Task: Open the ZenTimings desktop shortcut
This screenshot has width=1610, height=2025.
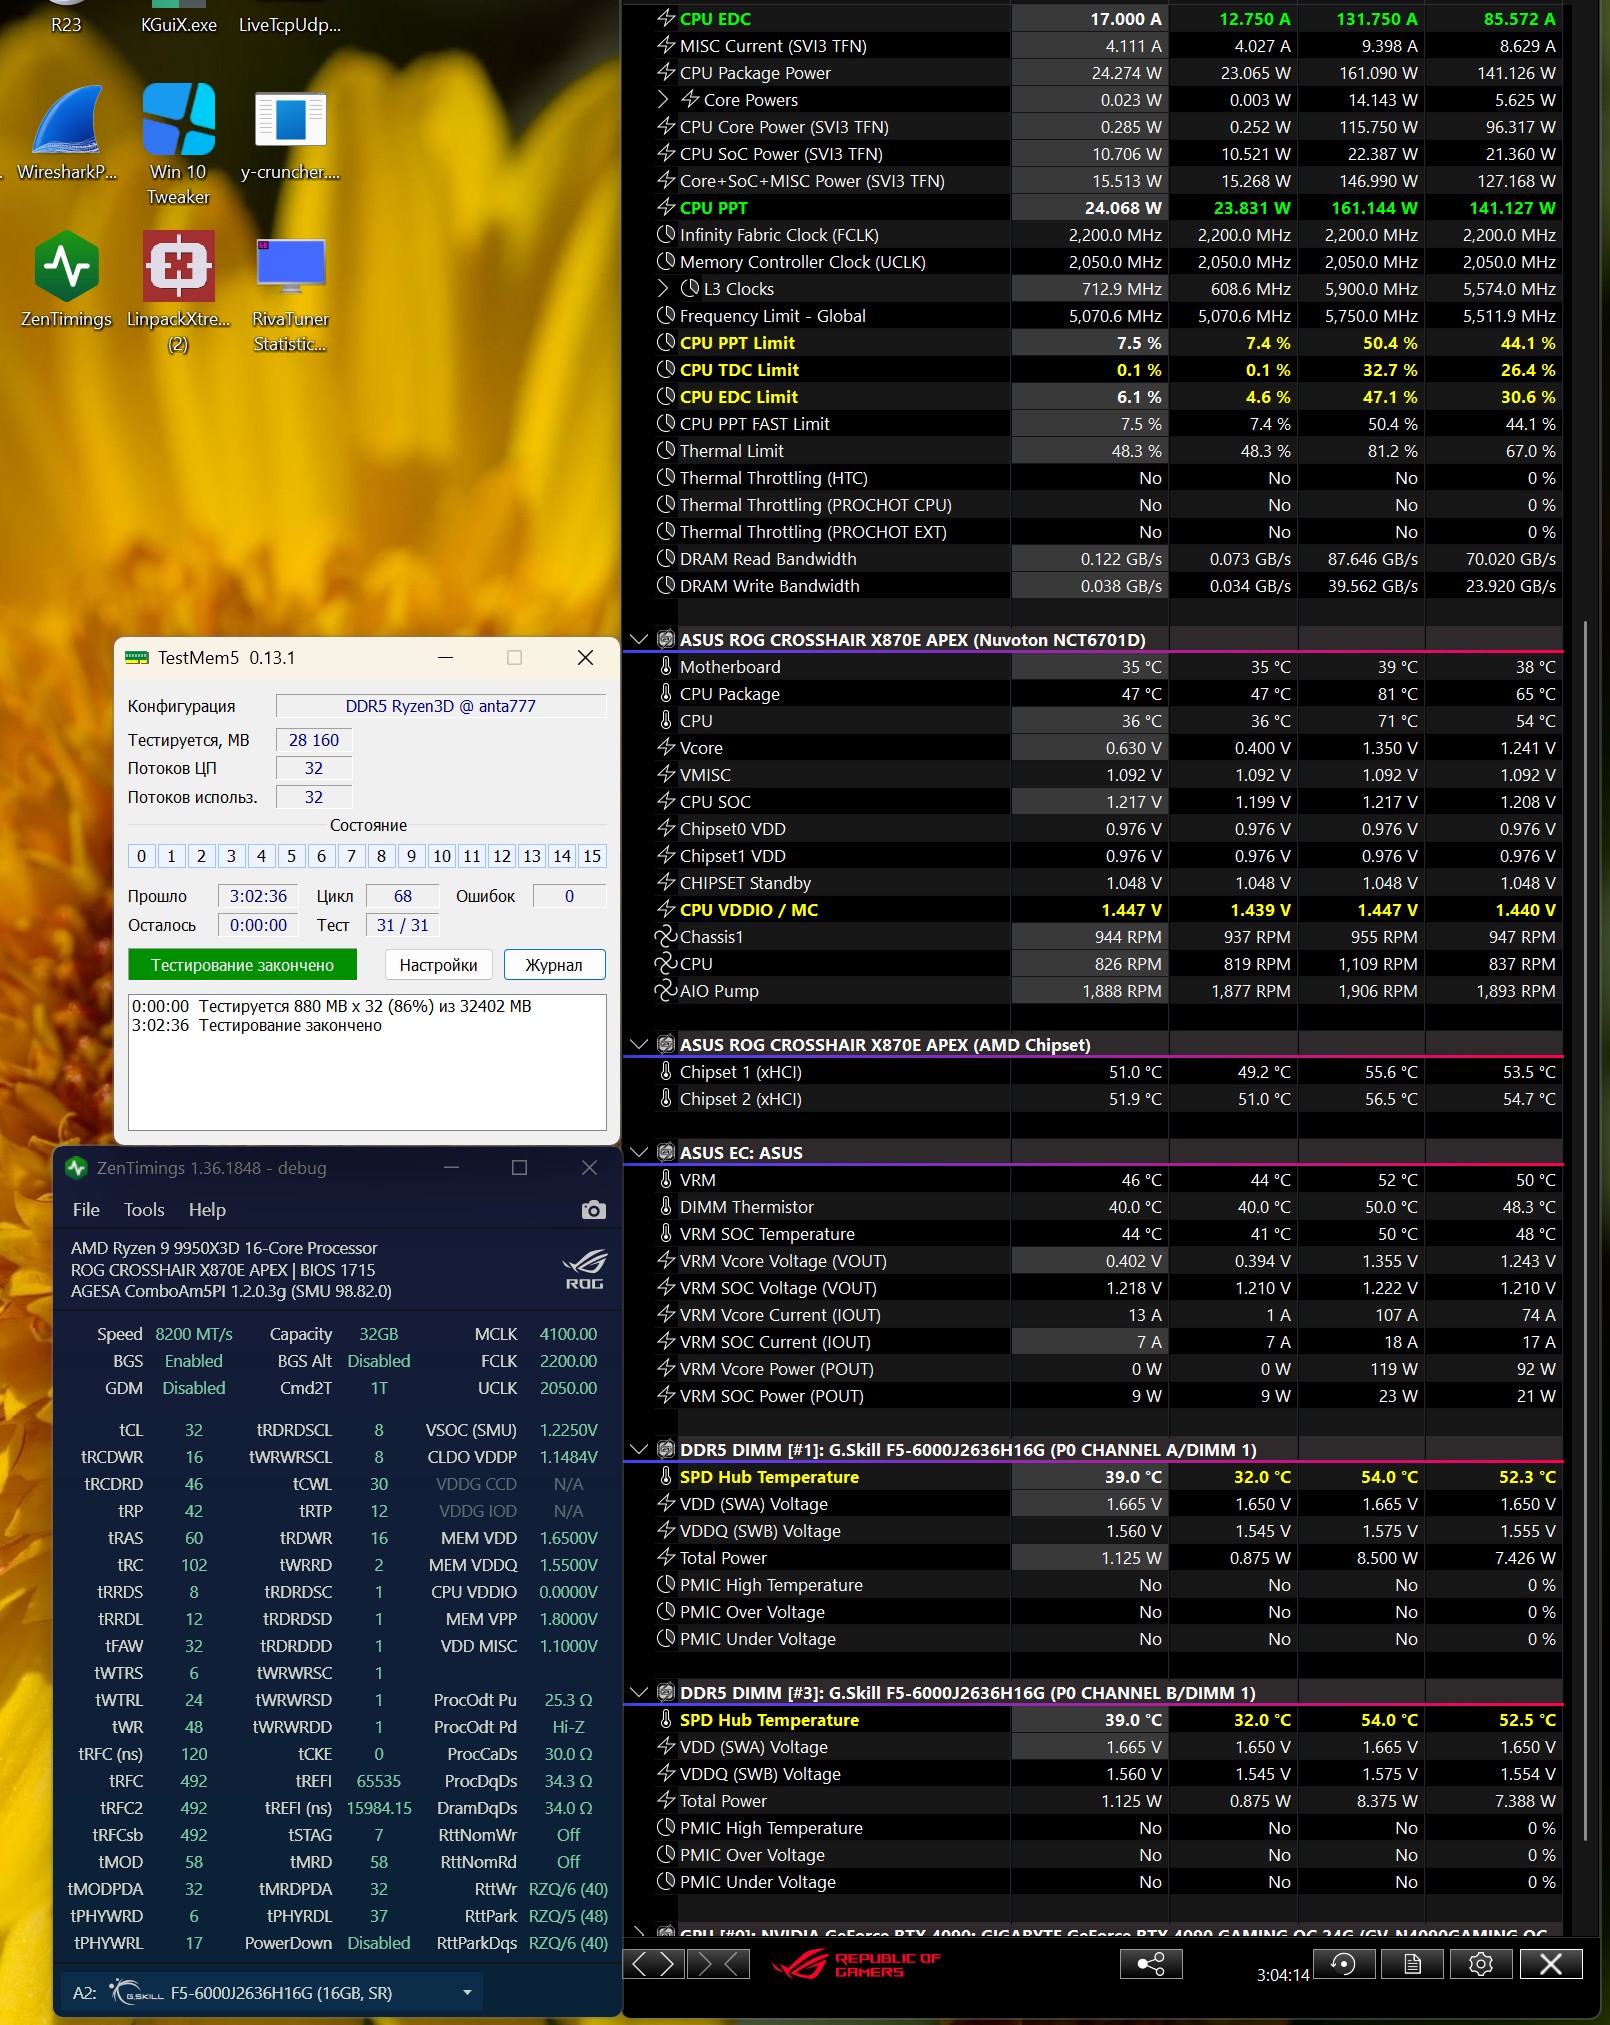Action: [x=66, y=280]
